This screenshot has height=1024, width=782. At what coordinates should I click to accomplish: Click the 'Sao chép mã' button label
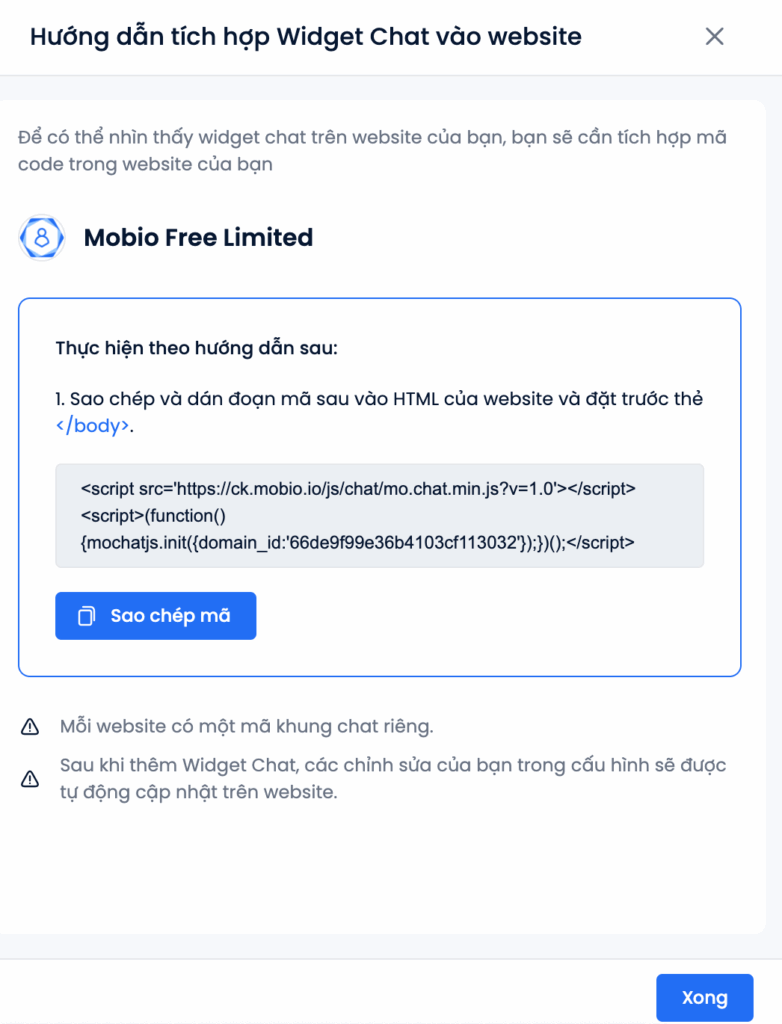pos(170,616)
